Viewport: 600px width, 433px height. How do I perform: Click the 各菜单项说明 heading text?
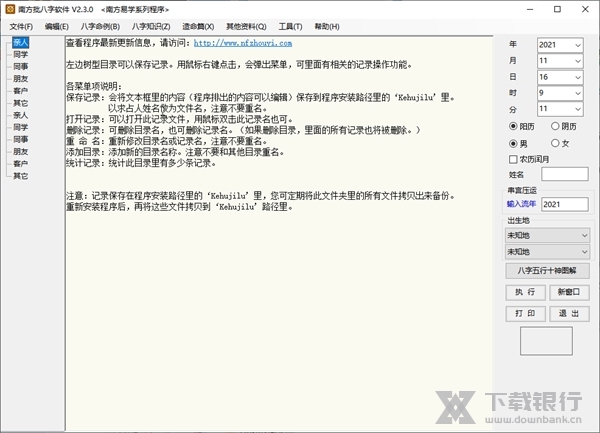(94, 86)
